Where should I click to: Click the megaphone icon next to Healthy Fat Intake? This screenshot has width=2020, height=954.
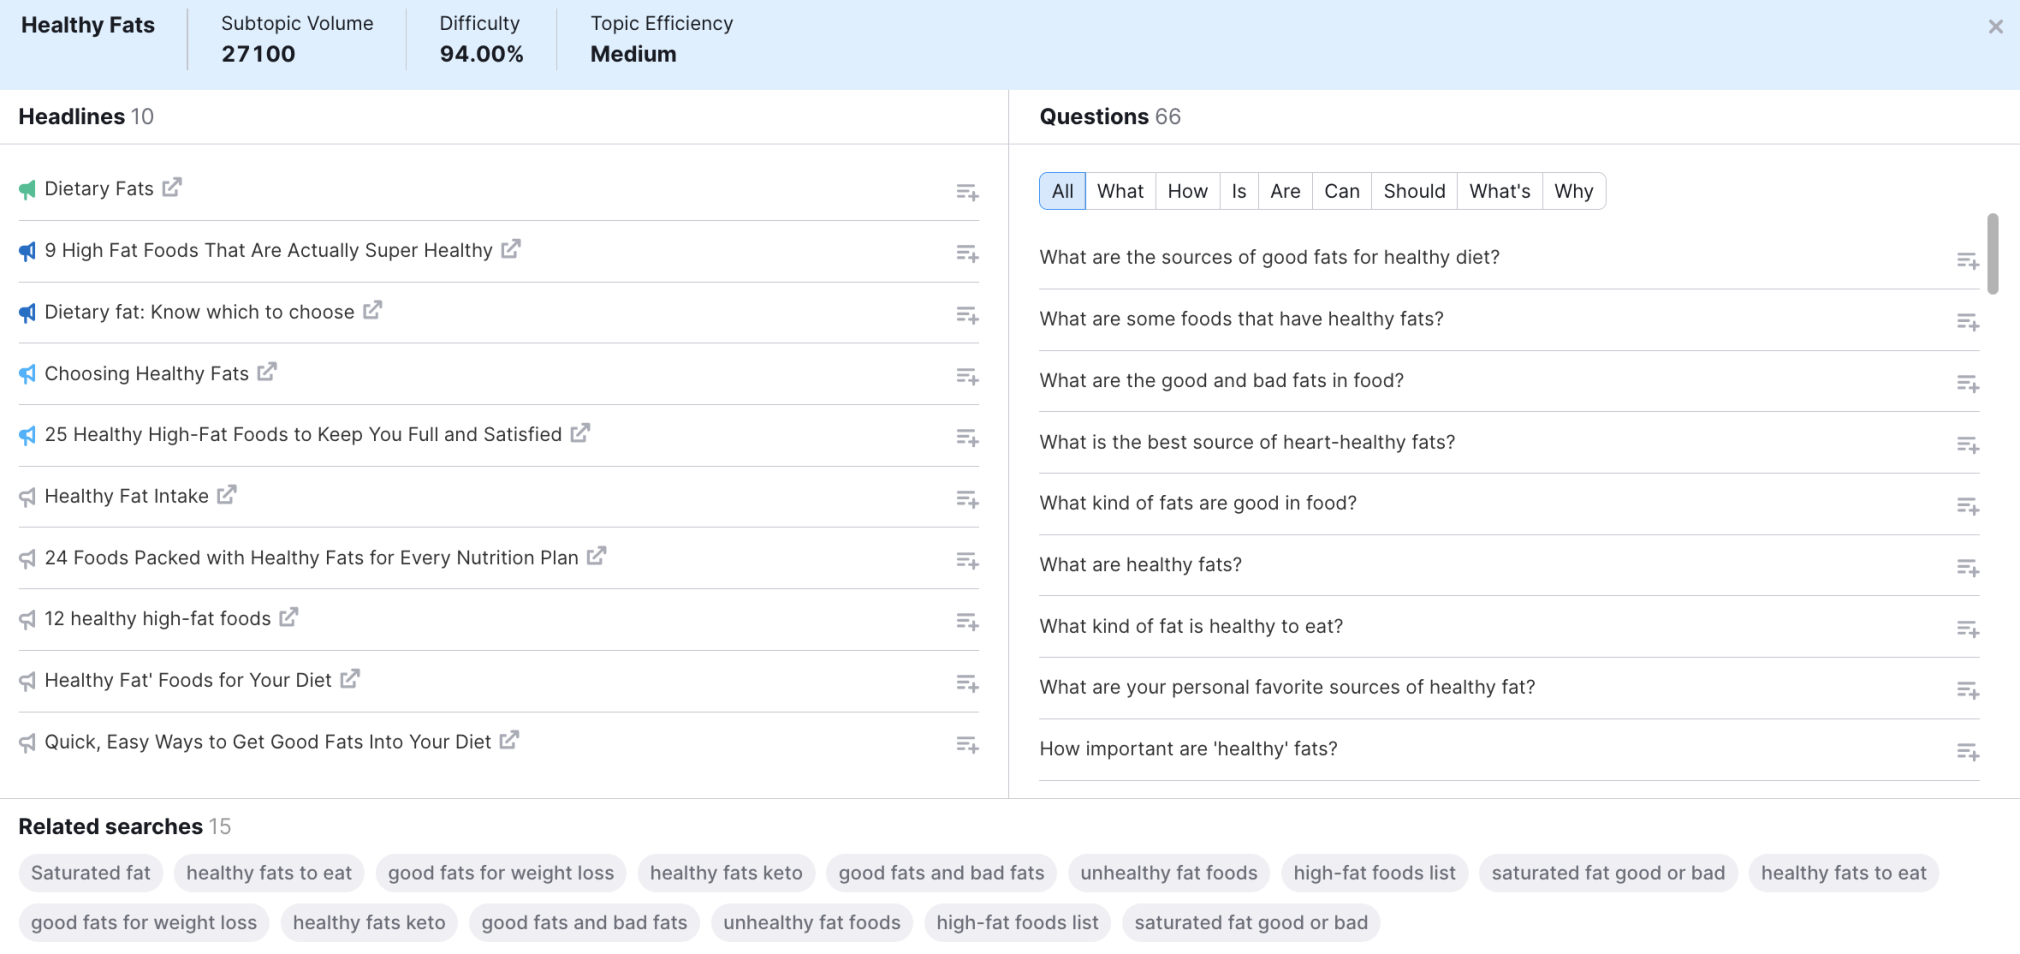27,497
